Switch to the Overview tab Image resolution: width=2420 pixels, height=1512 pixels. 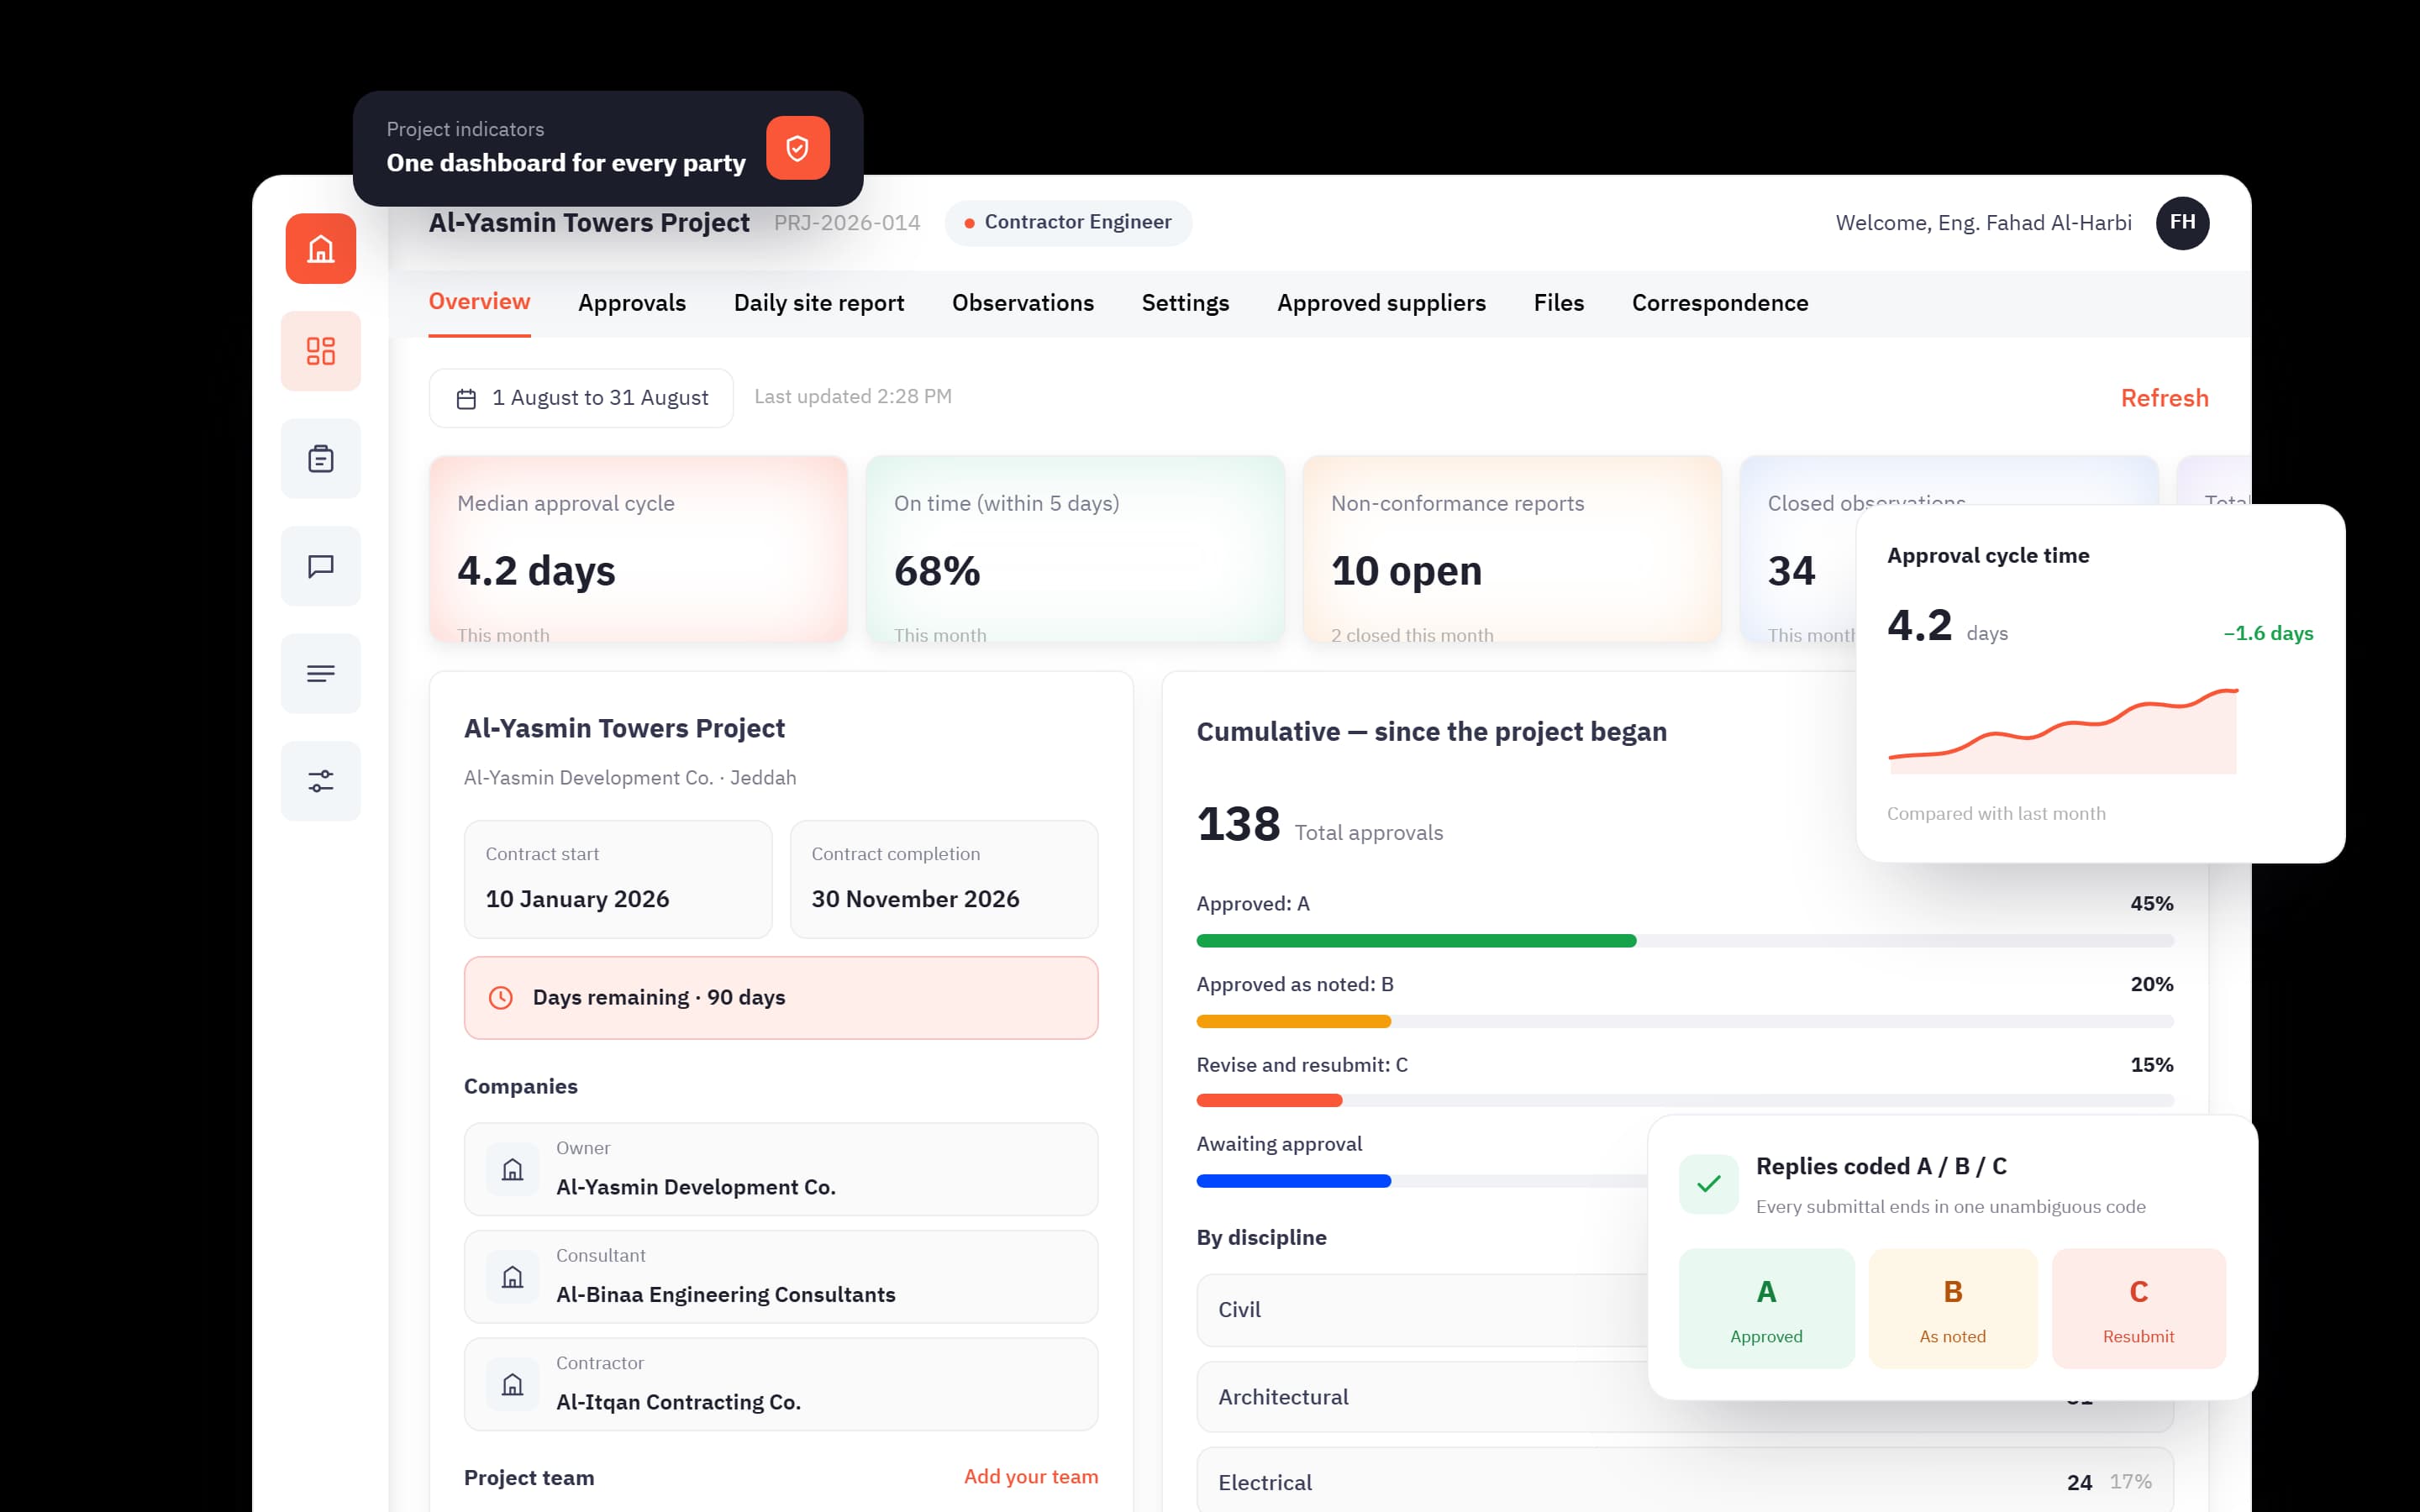coord(479,302)
